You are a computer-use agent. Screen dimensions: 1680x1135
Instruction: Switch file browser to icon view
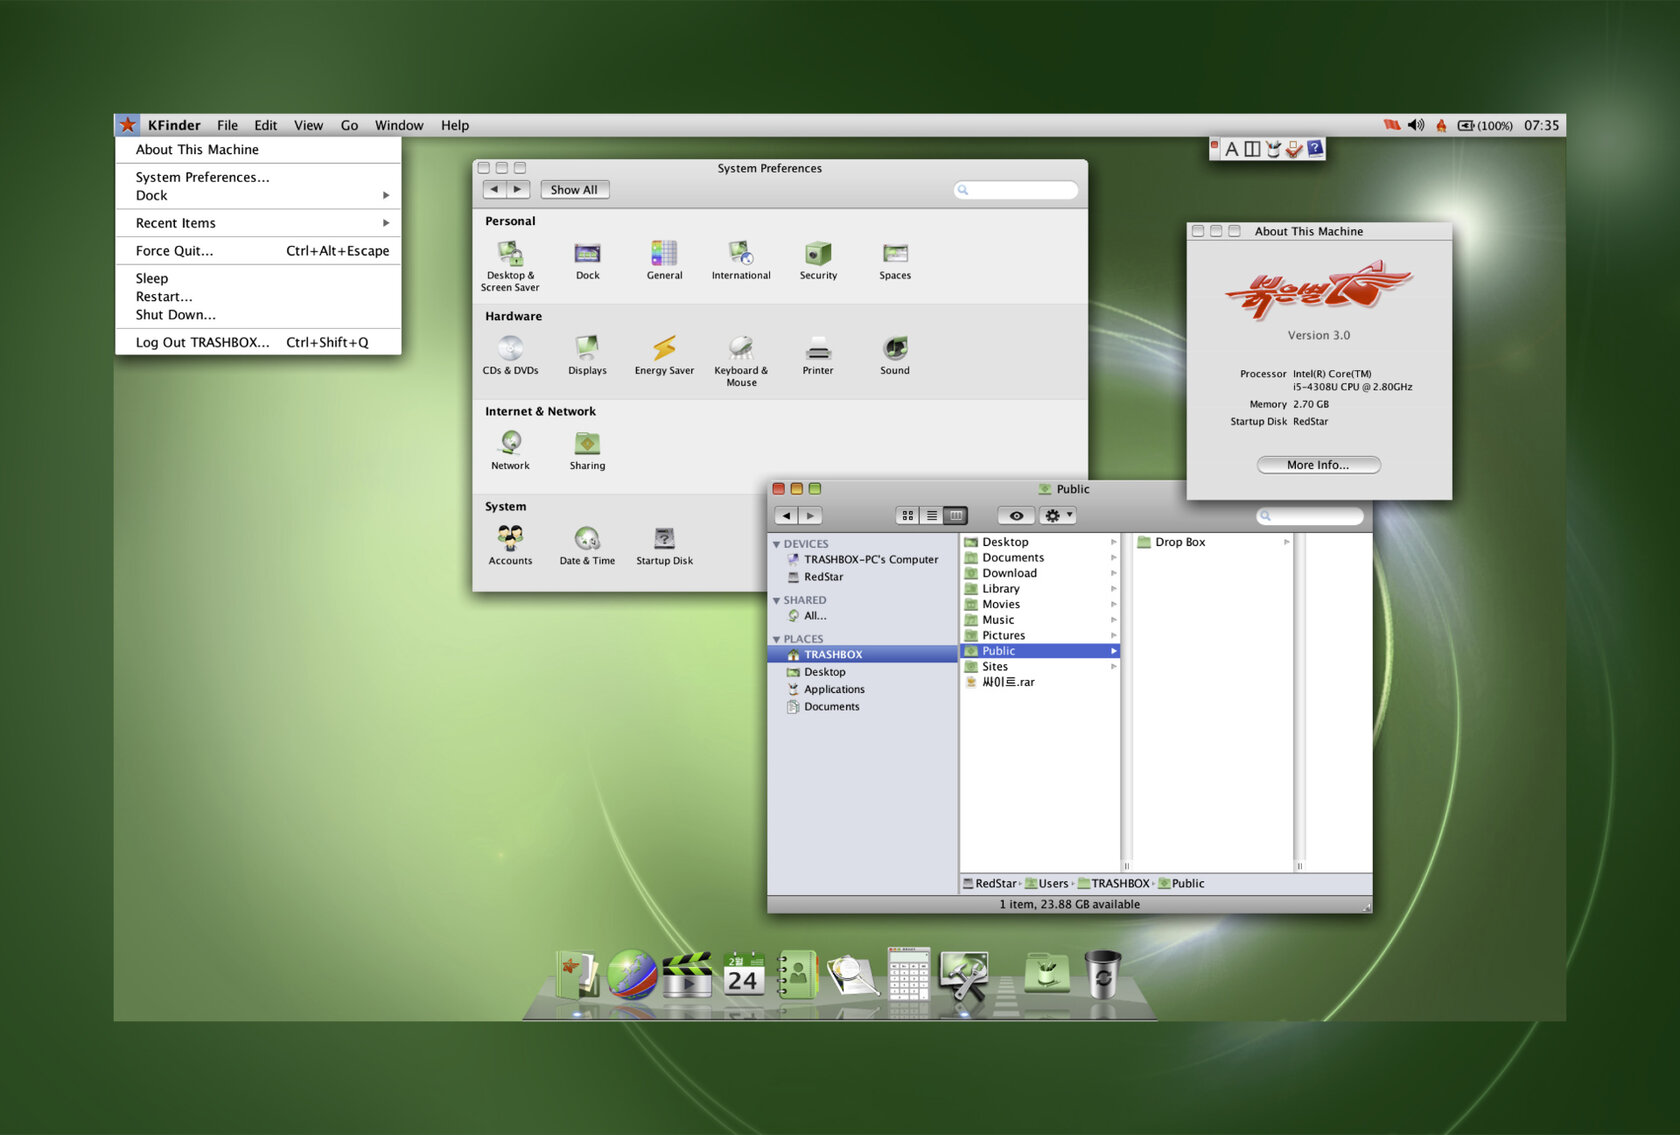907,516
